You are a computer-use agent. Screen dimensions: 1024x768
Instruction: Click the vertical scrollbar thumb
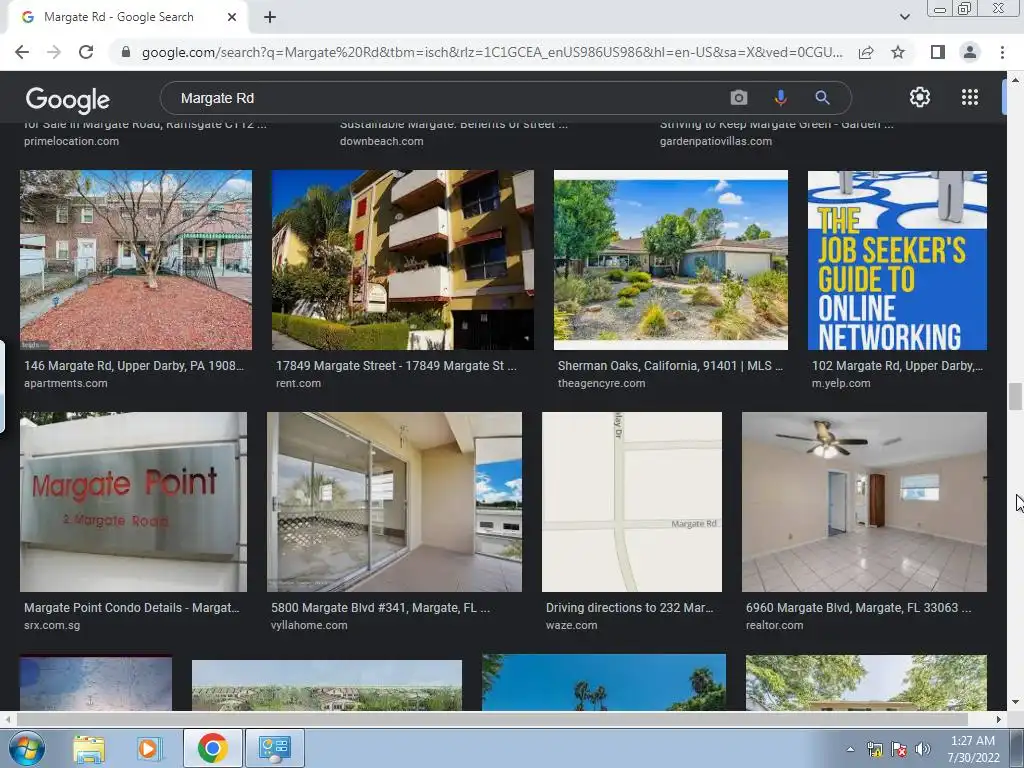(x=1015, y=396)
